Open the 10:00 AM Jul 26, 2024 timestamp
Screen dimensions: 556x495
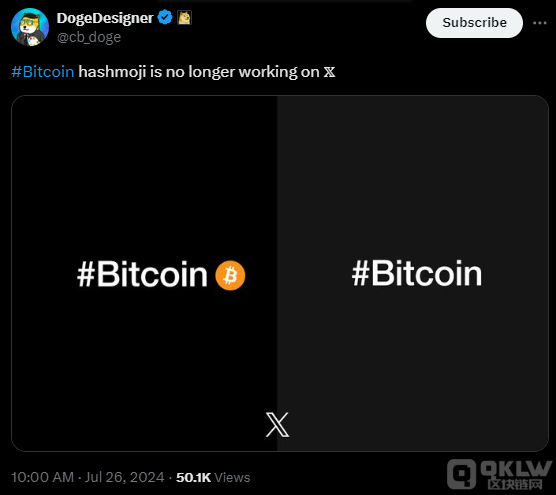88,477
